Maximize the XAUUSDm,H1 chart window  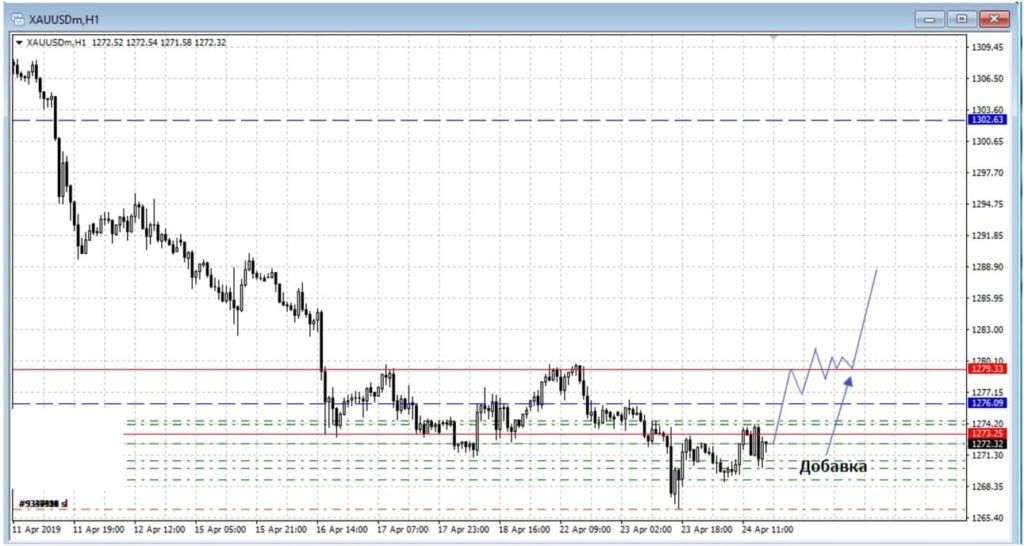(961, 18)
